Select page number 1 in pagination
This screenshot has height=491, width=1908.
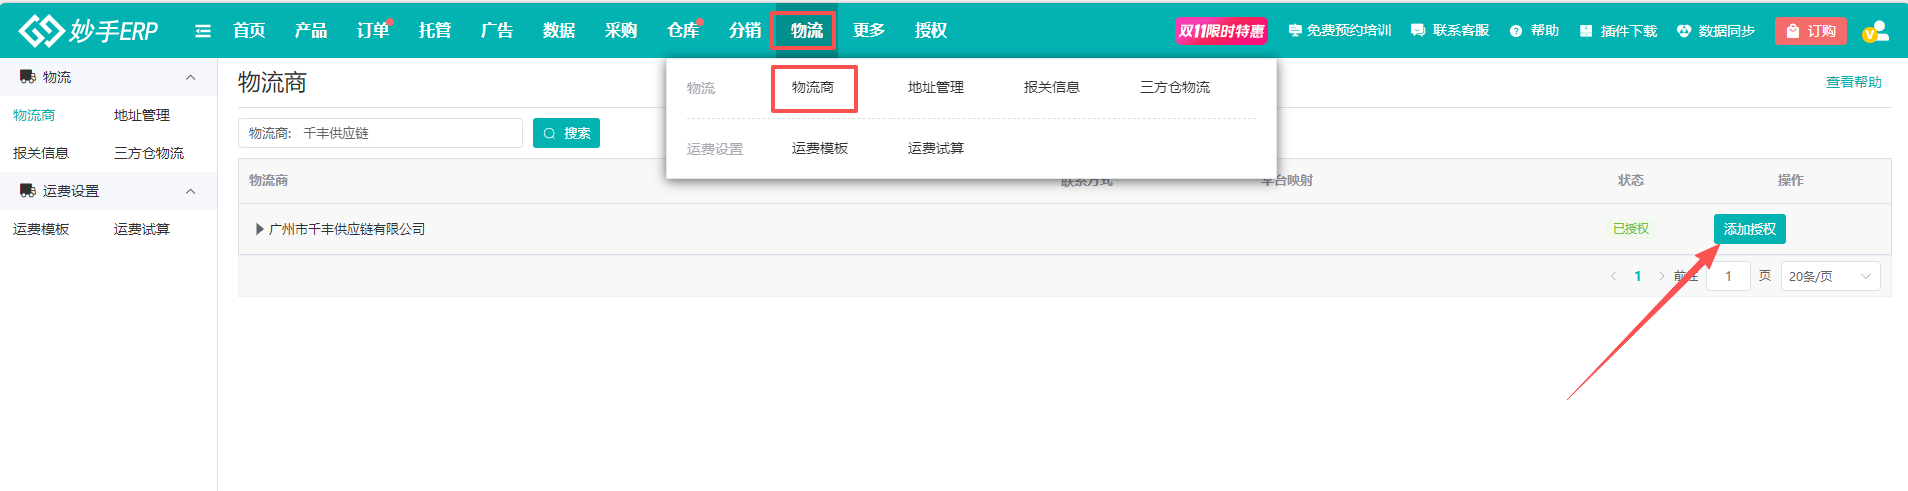(x=1638, y=276)
